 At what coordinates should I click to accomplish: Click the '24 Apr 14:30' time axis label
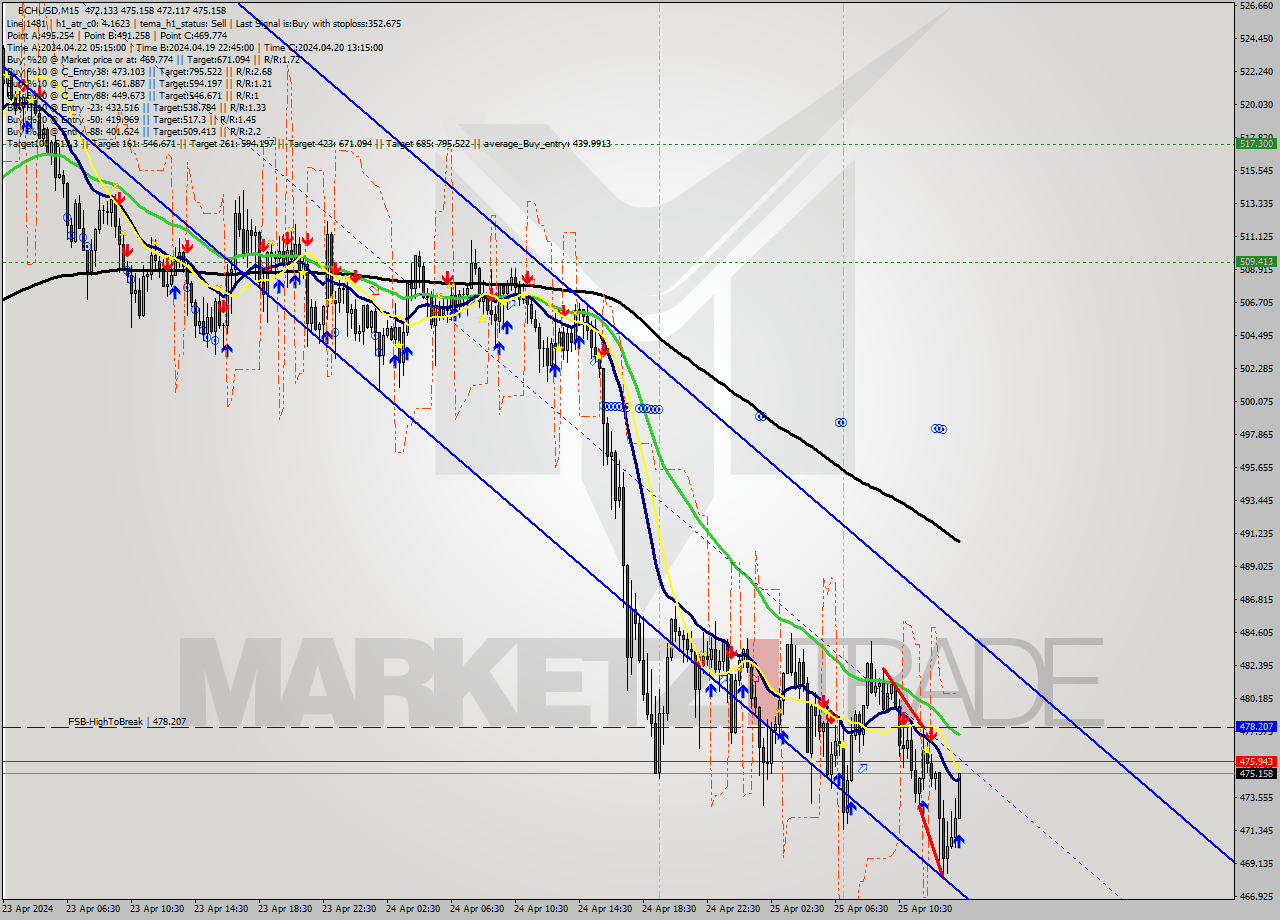[605, 909]
